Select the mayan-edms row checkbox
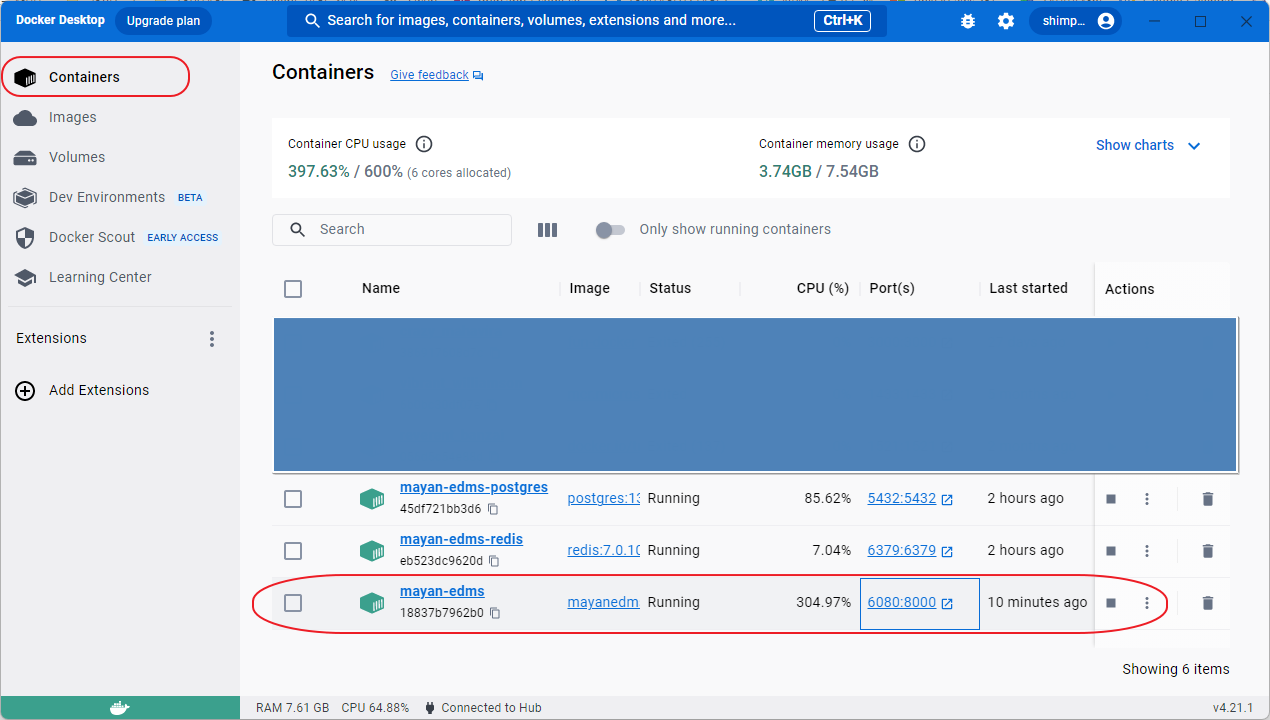Viewport: 1270px width, 720px height. tap(293, 603)
